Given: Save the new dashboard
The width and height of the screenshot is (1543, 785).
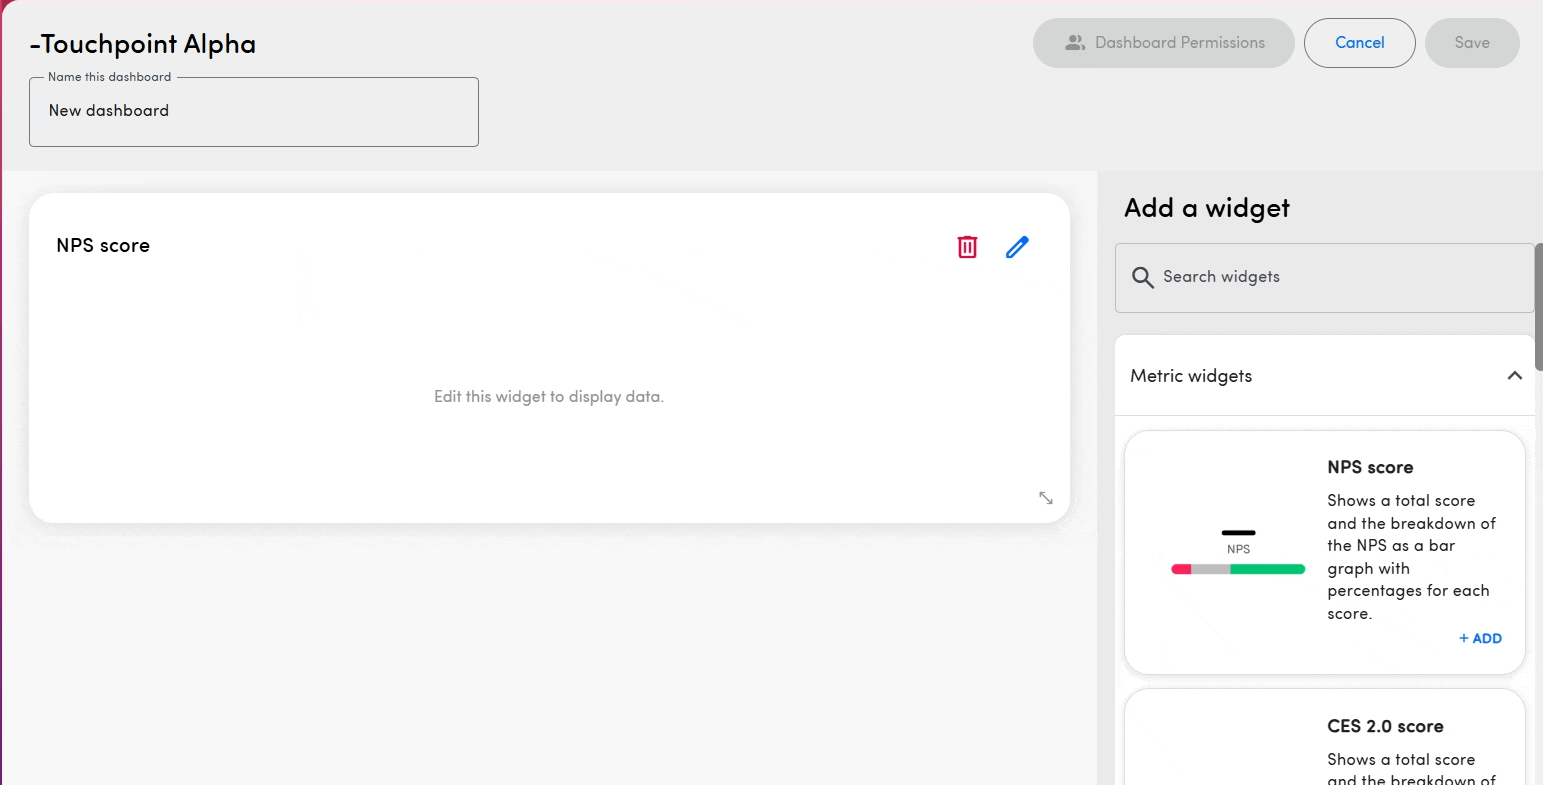Looking at the screenshot, I should (x=1471, y=43).
